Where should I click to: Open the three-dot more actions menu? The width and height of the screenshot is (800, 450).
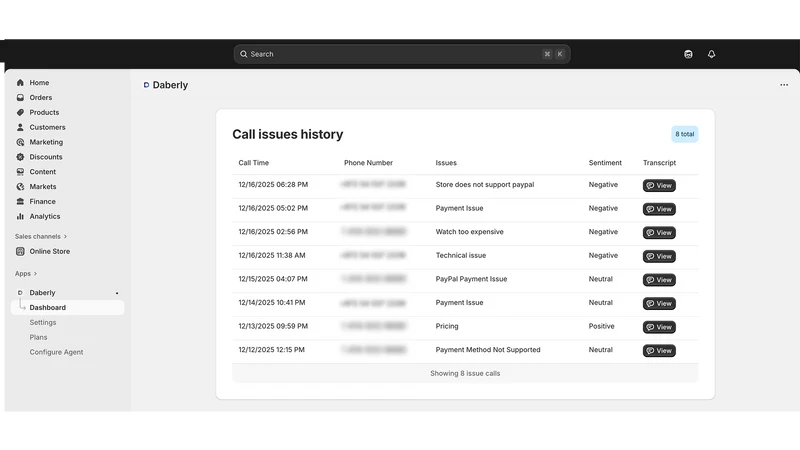[784, 85]
